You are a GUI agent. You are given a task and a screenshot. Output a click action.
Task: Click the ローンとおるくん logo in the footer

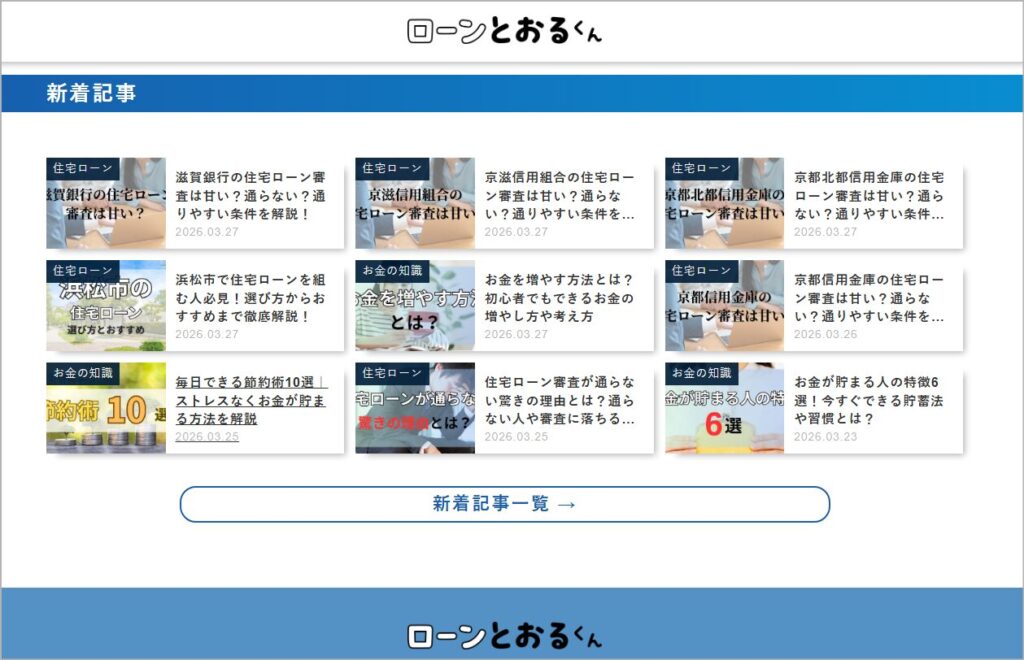505,635
